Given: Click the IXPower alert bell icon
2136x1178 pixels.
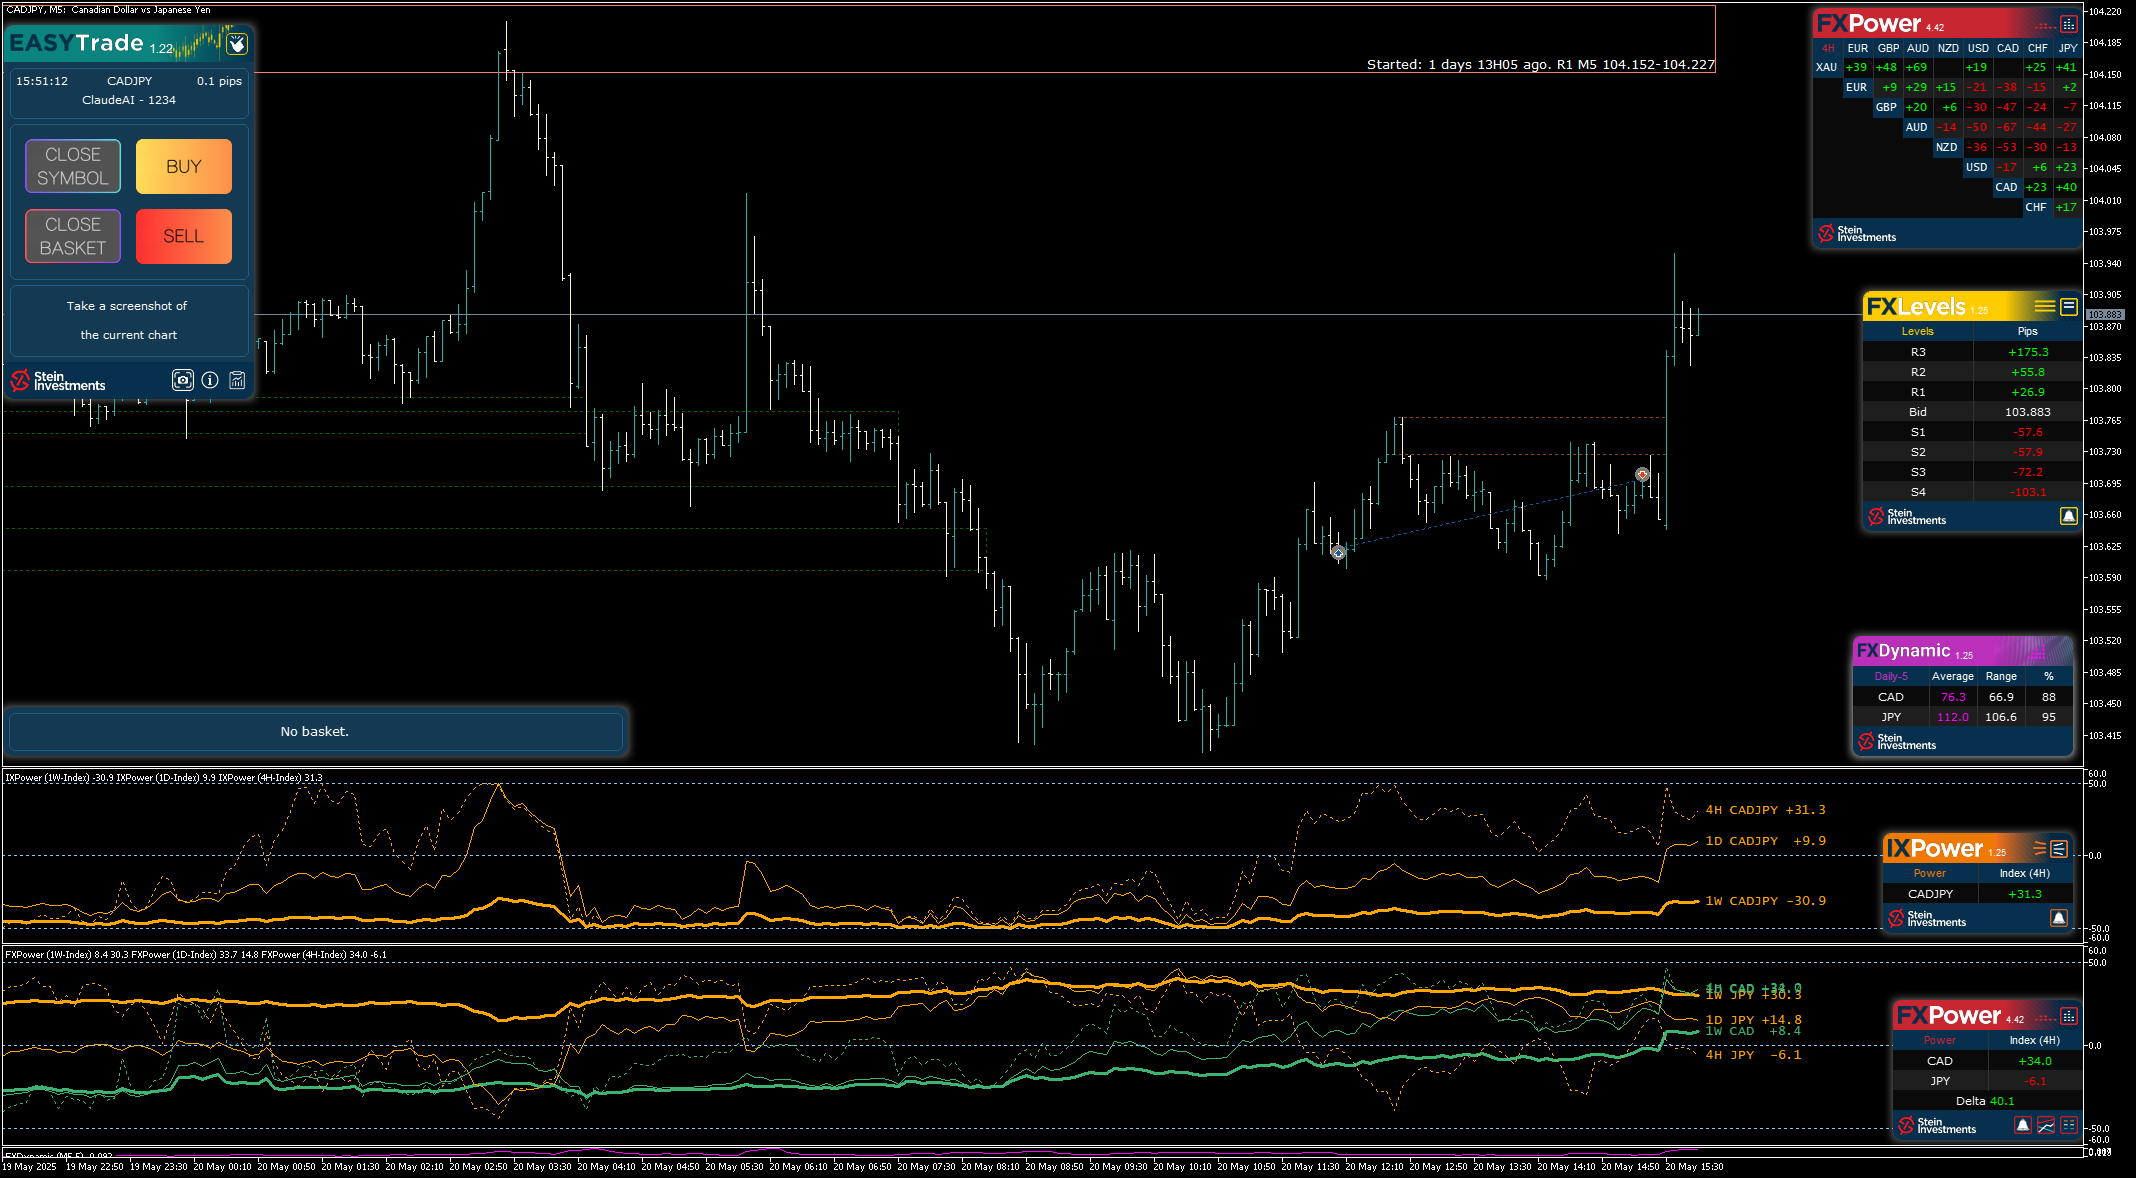Looking at the screenshot, I should click(2059, 918).
